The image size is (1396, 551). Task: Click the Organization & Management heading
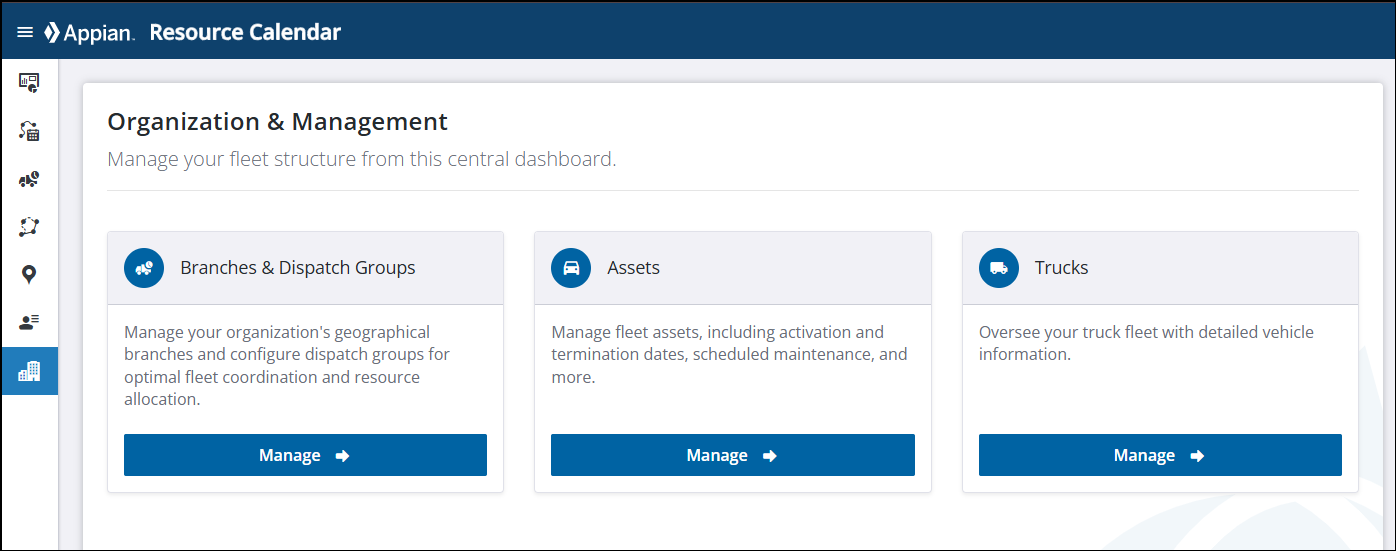coord(278,122)
